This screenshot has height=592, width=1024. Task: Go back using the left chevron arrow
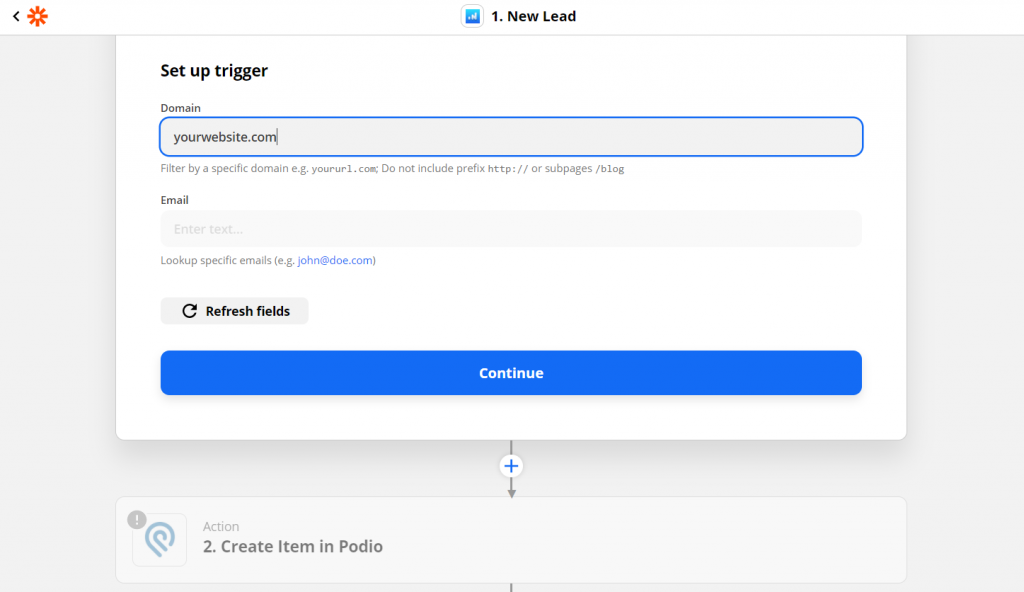16,16
